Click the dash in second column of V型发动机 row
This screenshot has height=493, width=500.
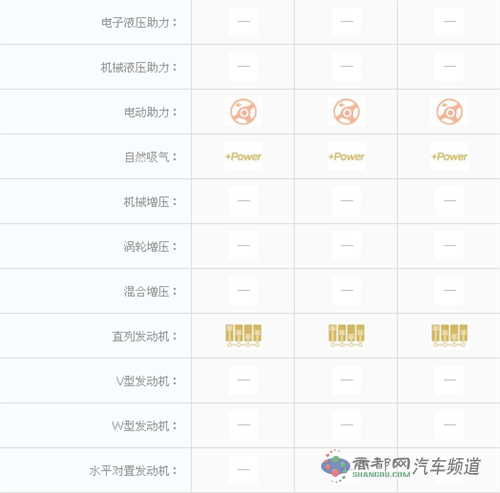click(346, 380)
